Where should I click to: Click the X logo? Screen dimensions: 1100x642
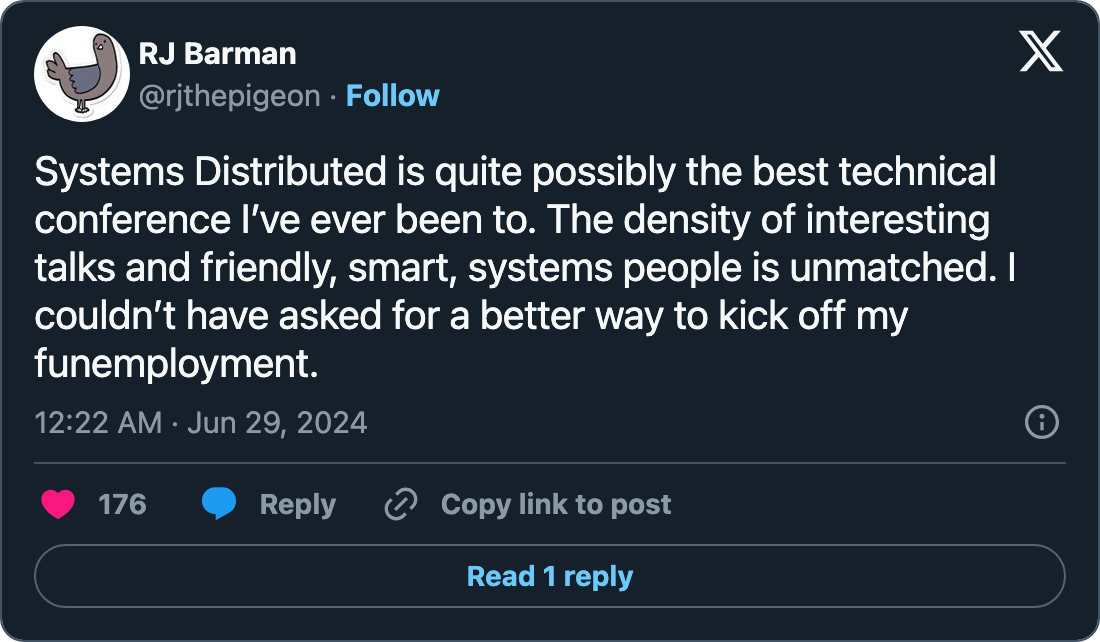[x=1041, y=50]
